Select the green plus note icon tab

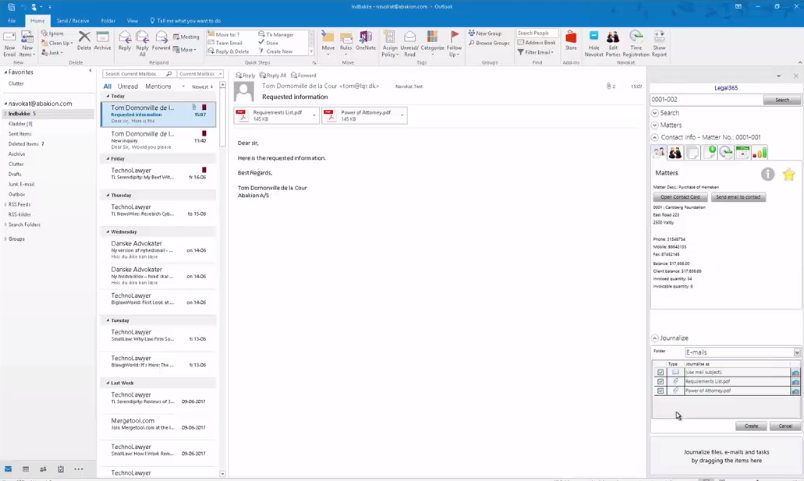pyautogui.click(x=710, y=152)
